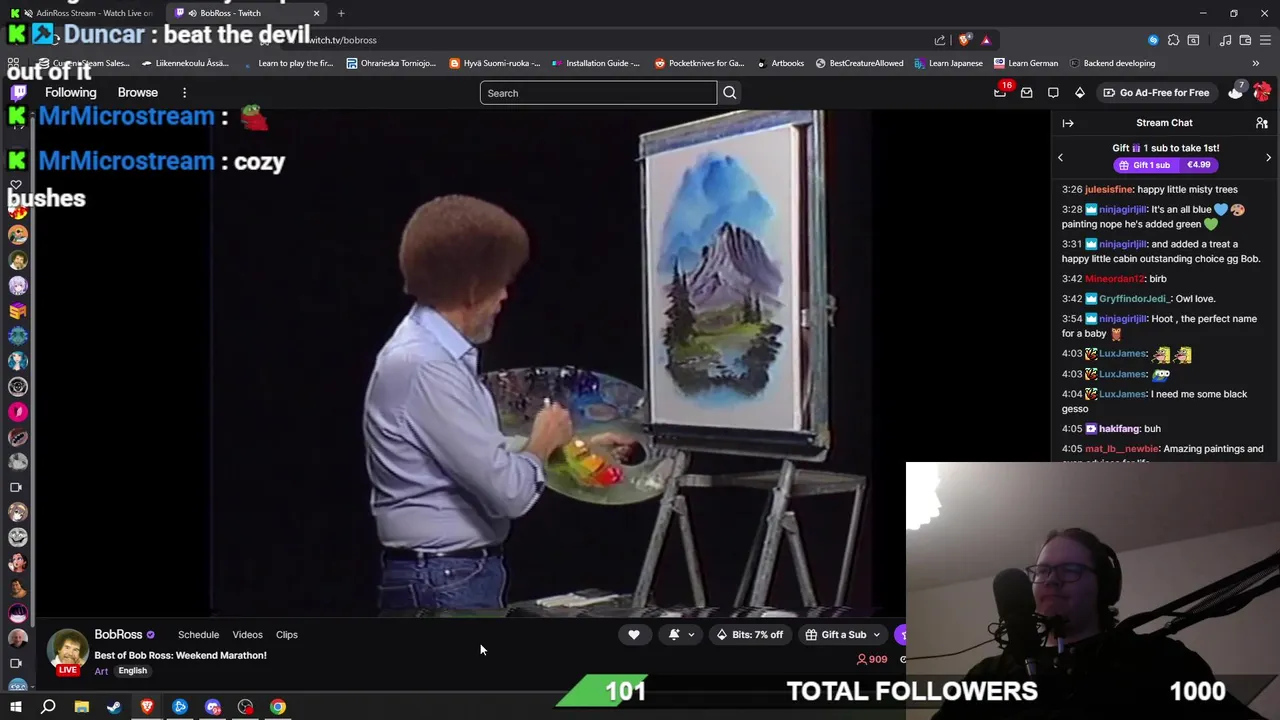Viewport: 1280px width, 720px height.
Task: Click into the Twitch search field
Action: [x=598, y=93]
